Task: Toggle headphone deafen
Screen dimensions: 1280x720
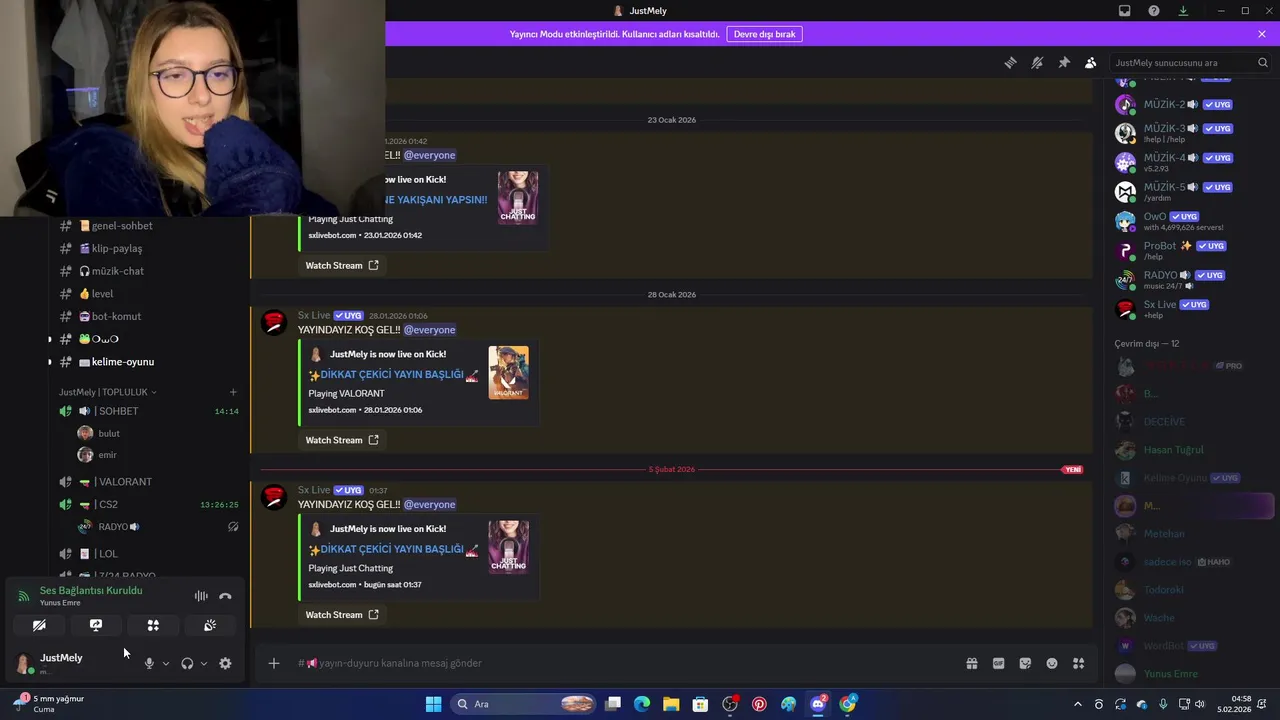Action: 187,663
